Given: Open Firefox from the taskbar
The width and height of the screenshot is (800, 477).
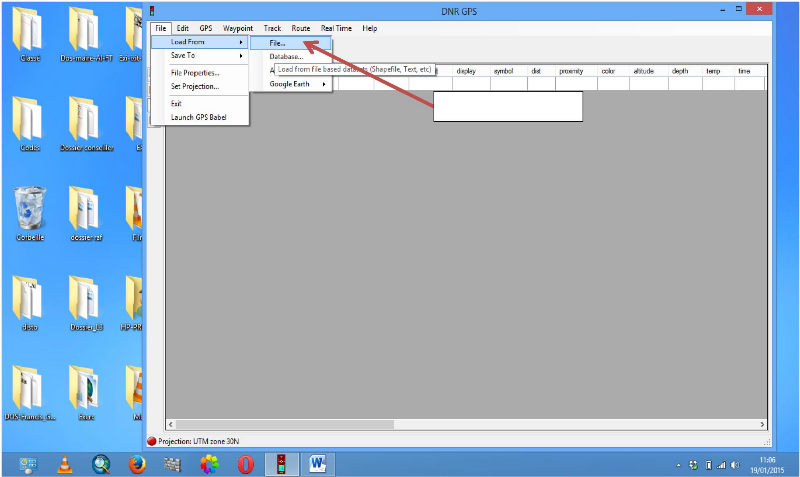Looking at the screenshot, I should pyautogui.click(x=137, y=464).
